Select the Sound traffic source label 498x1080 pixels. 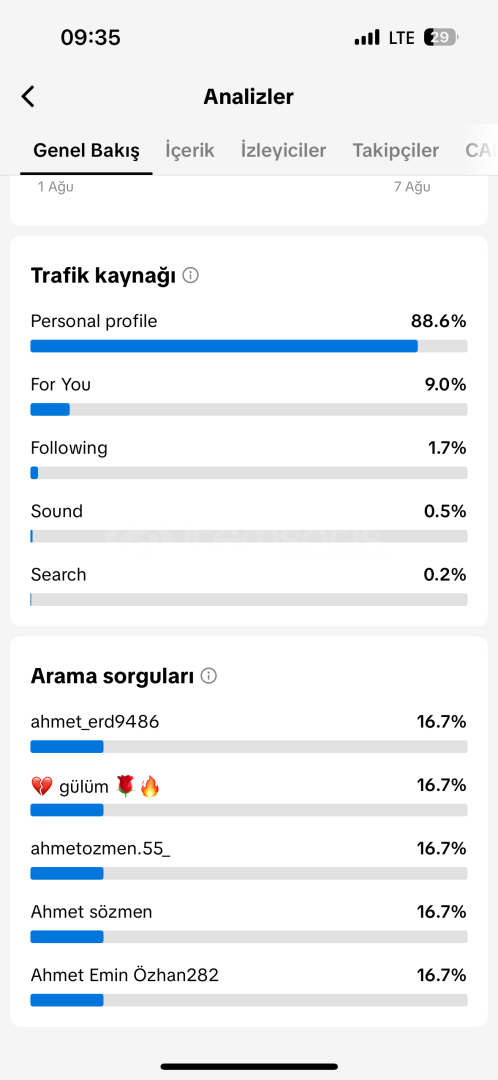[56, 512]
